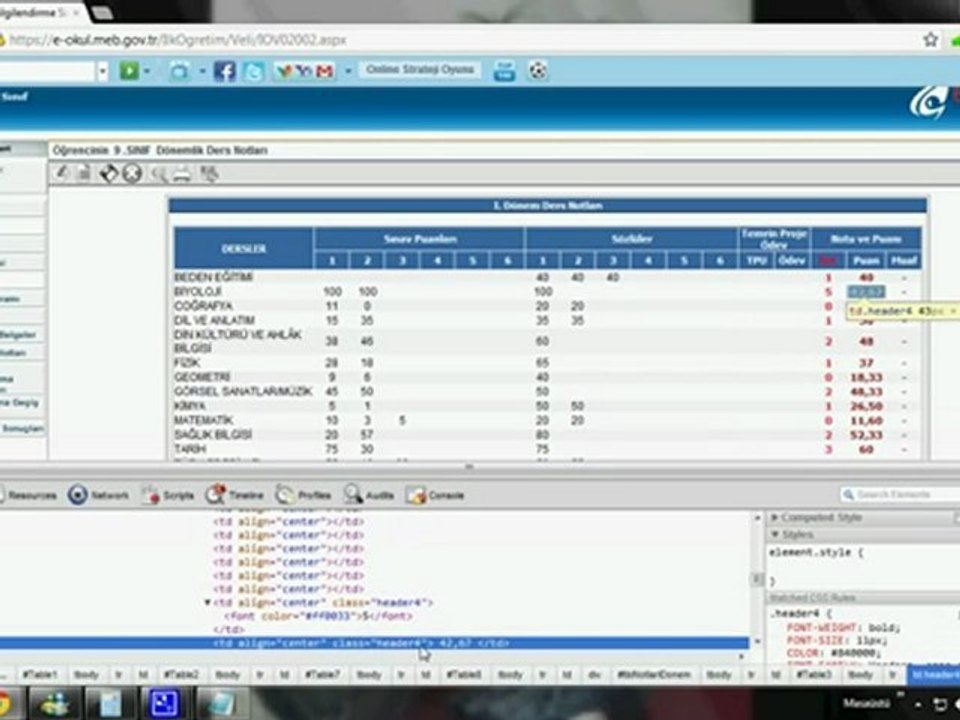Viewport: 960px width, 720px height.
Task: Open the Timeline panel in DevTools
Action: pos(234,495)
